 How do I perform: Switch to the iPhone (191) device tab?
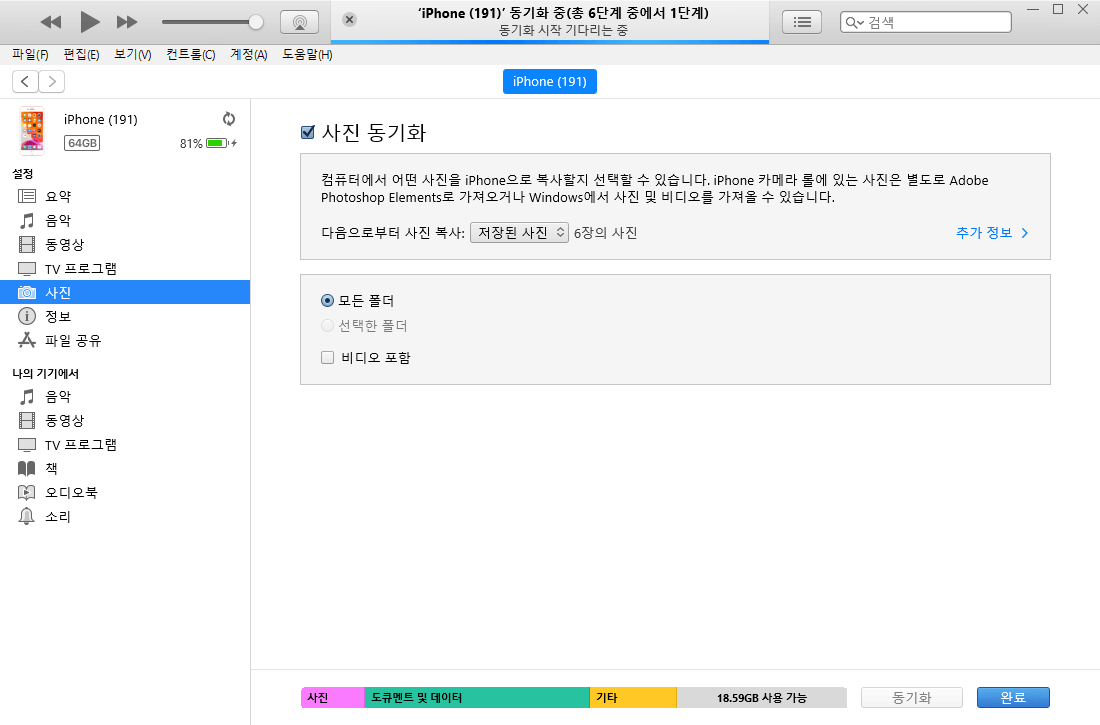549,81
